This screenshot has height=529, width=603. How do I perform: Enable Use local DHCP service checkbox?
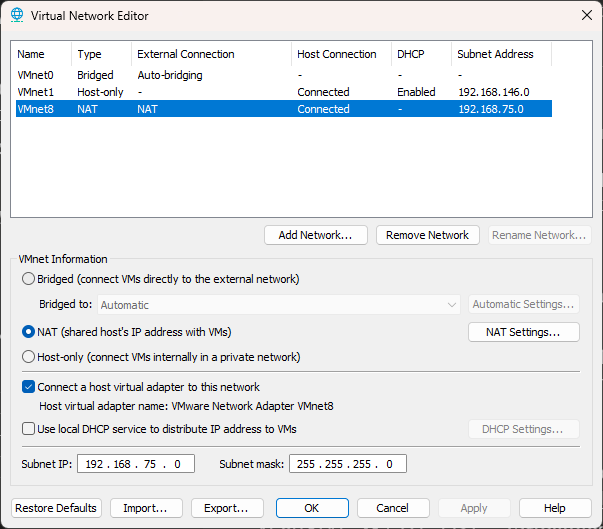coord(28,429)
